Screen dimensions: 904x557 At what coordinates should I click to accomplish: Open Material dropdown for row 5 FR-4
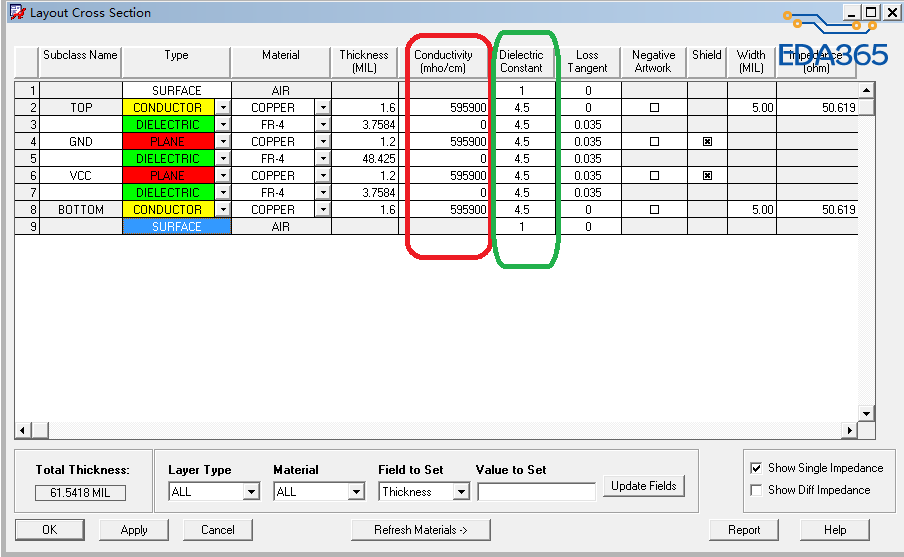click(323, 159)
